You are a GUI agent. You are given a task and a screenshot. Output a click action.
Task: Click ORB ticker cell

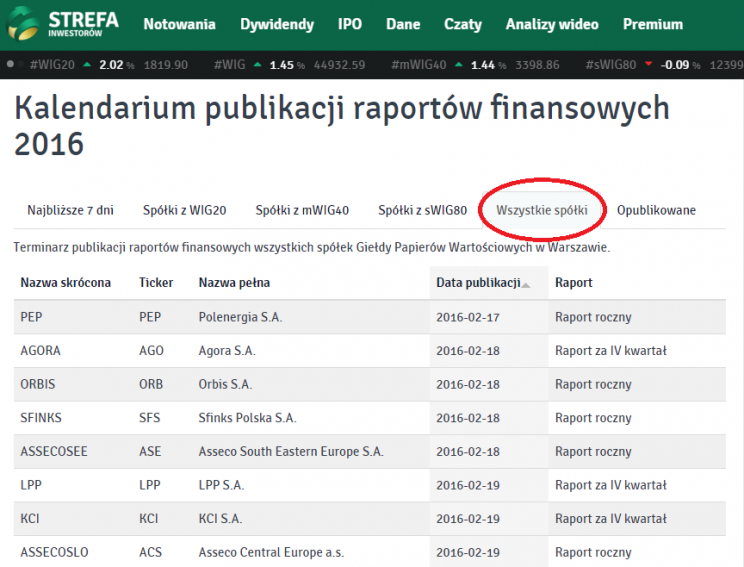(x=151, y=384)
